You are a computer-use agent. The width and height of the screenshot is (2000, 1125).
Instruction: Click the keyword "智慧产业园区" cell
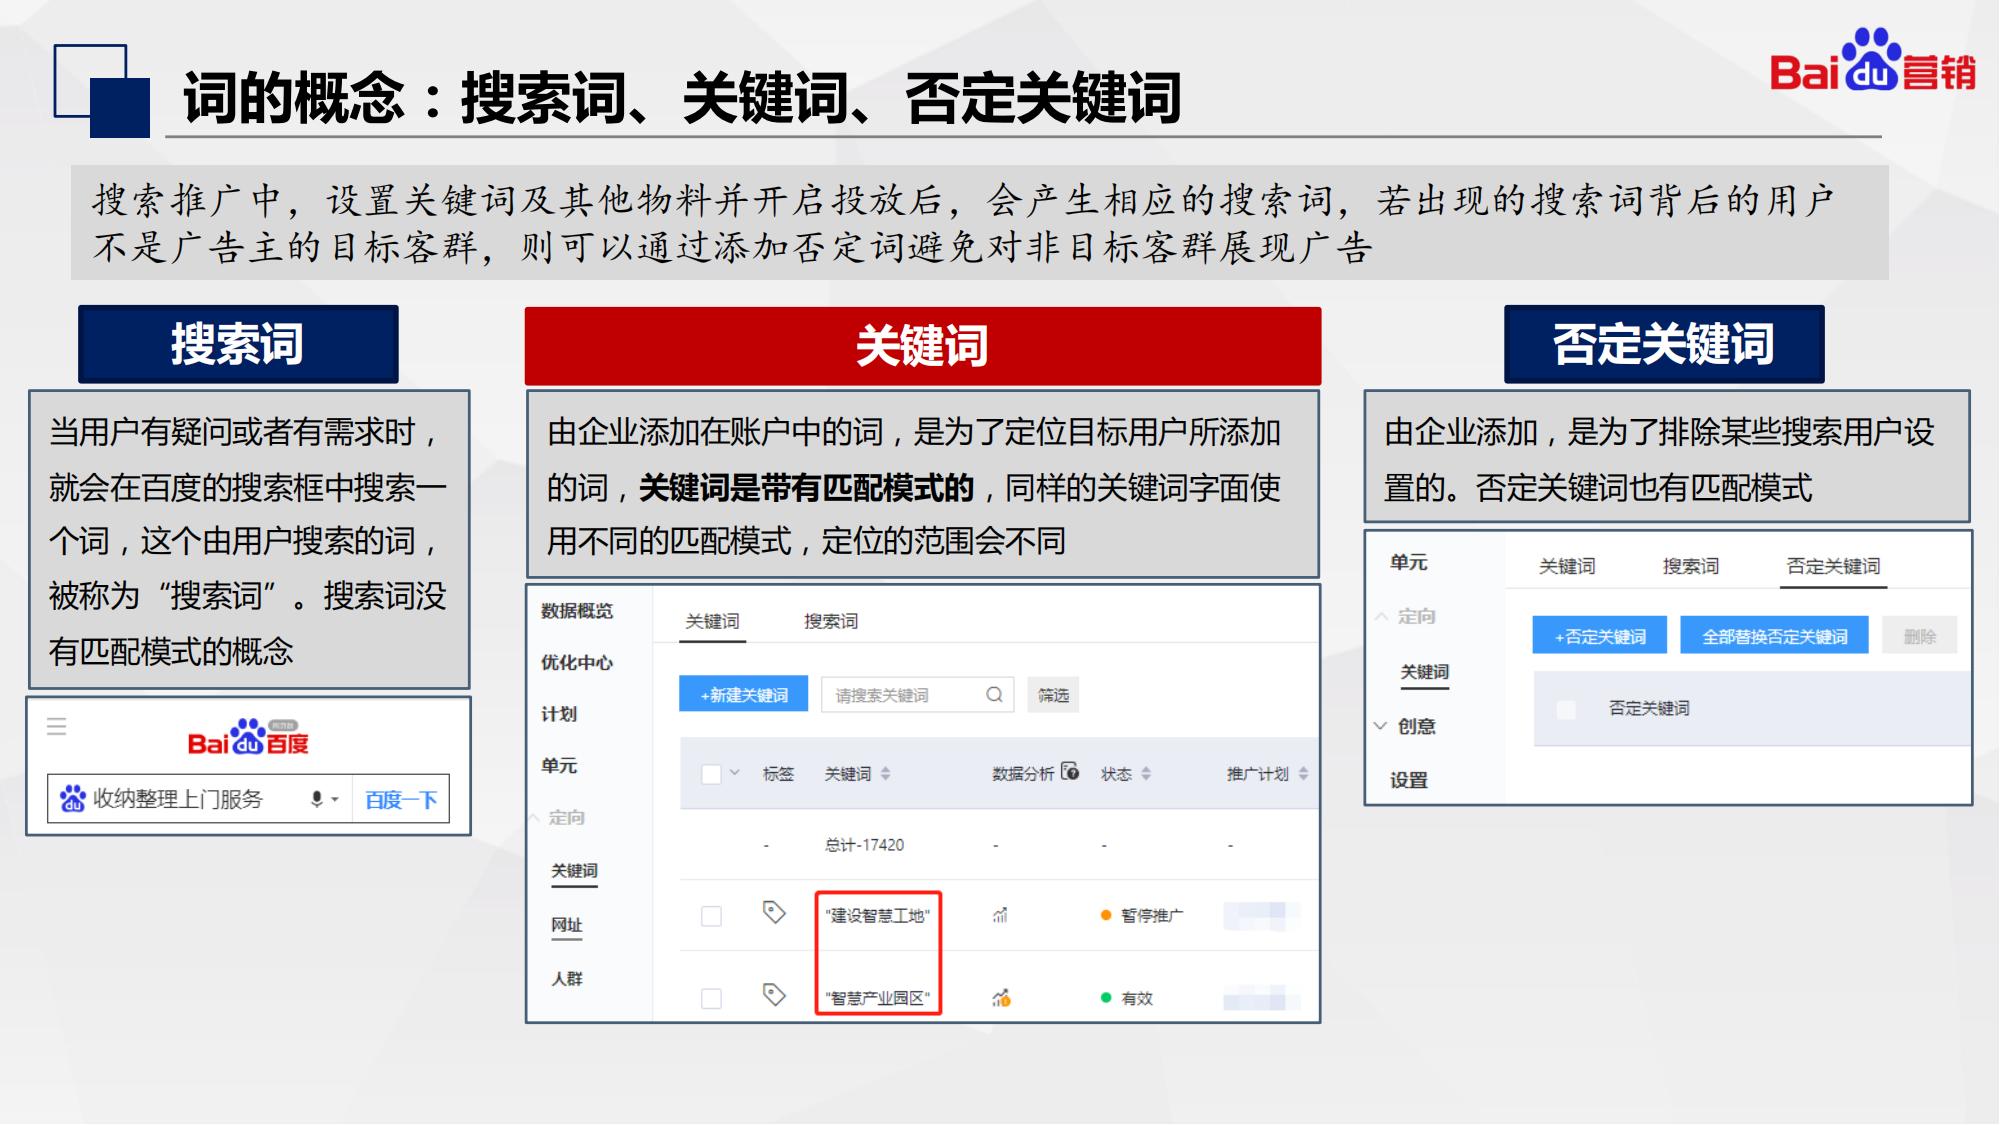[878, 998]
